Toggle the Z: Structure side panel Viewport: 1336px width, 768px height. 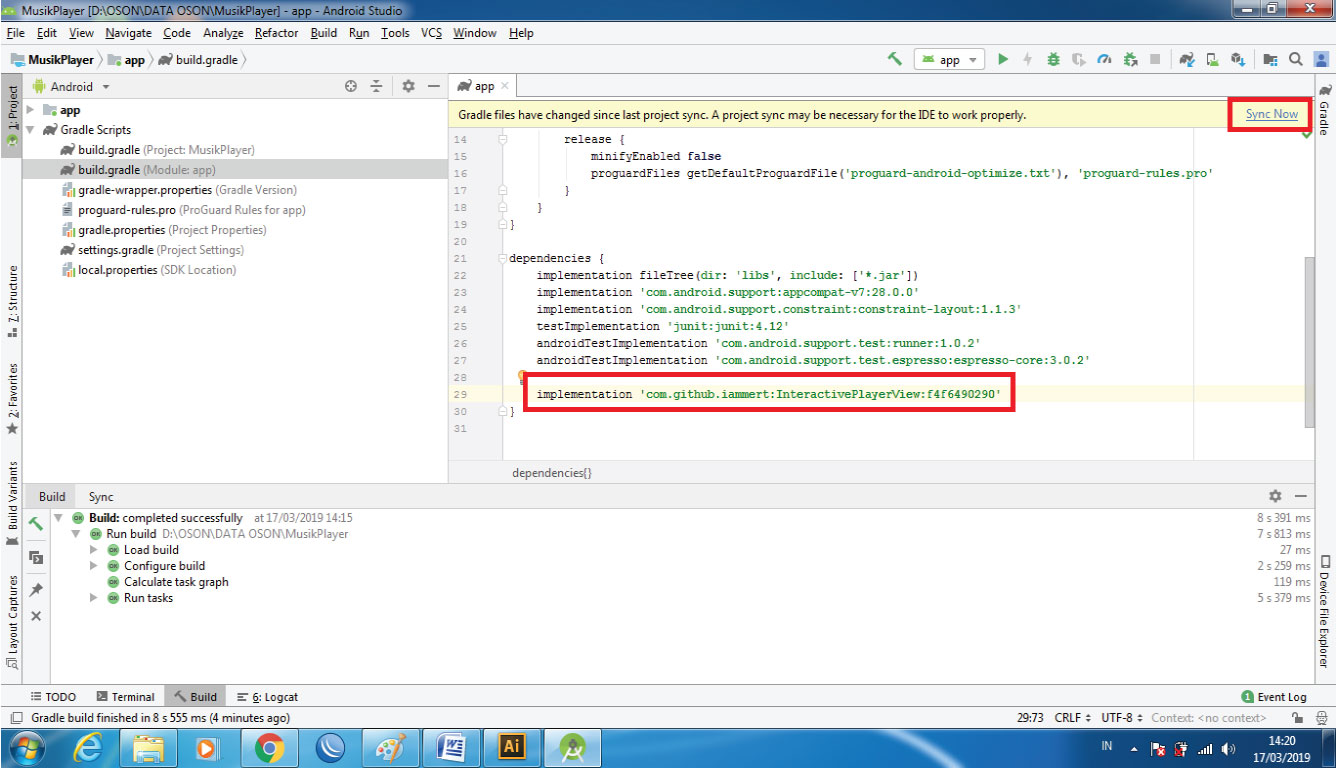point(12,301)
